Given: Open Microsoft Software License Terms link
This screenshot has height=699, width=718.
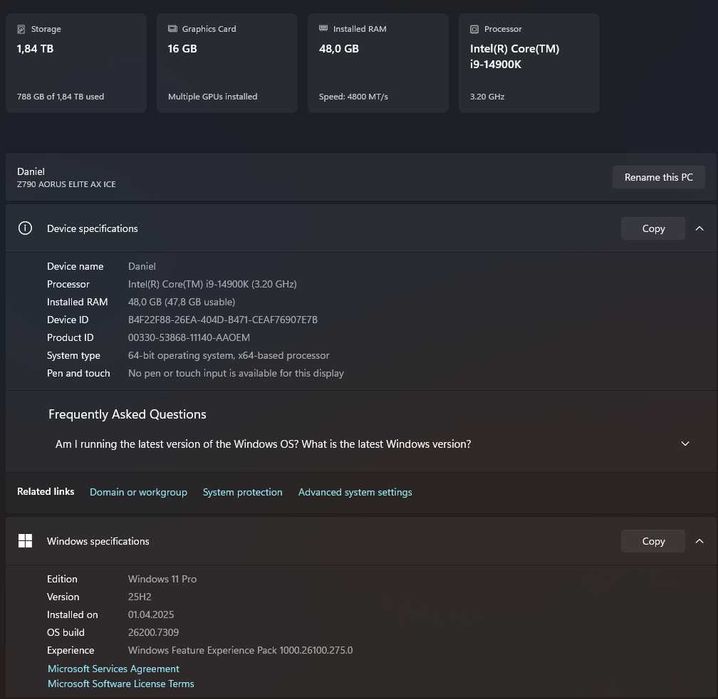Looking at the screenshot, I should pos(121,683).
